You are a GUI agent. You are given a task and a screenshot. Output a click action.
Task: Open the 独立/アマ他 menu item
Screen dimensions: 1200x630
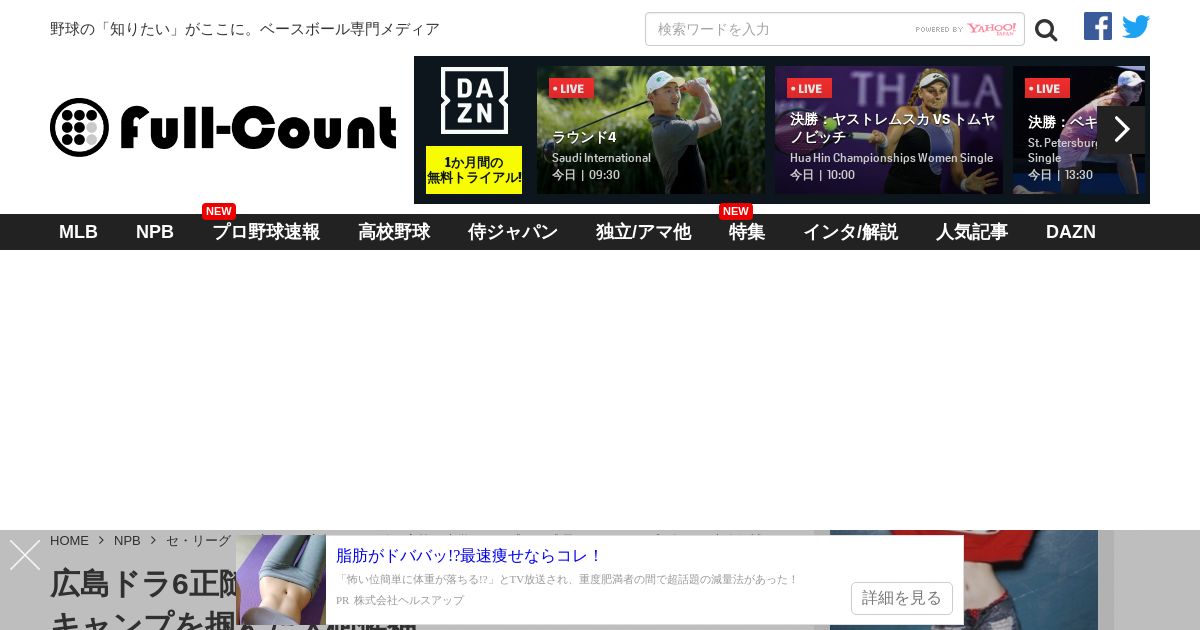(643, 232)
